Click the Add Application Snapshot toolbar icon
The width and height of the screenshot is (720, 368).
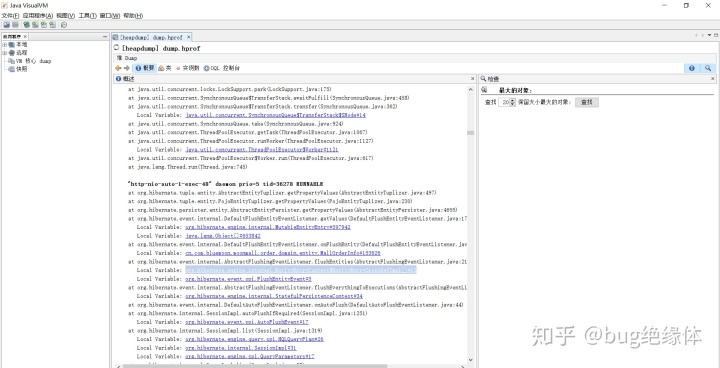click(x=53, y=25)
